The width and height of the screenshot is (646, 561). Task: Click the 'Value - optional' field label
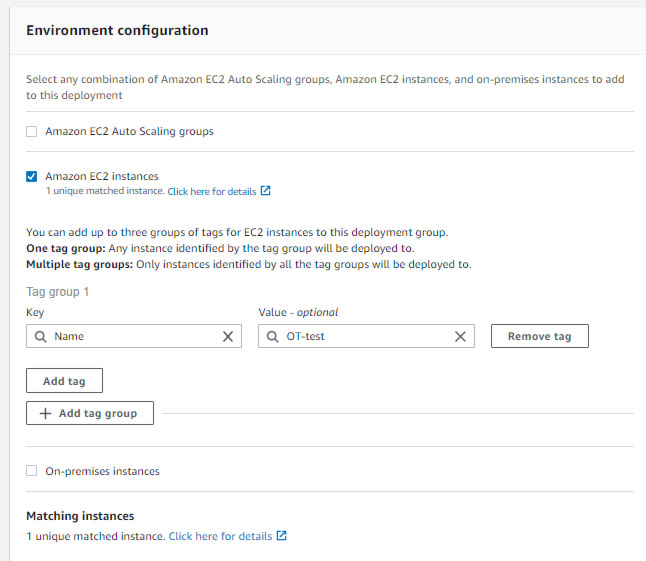(x=298, y=312)
